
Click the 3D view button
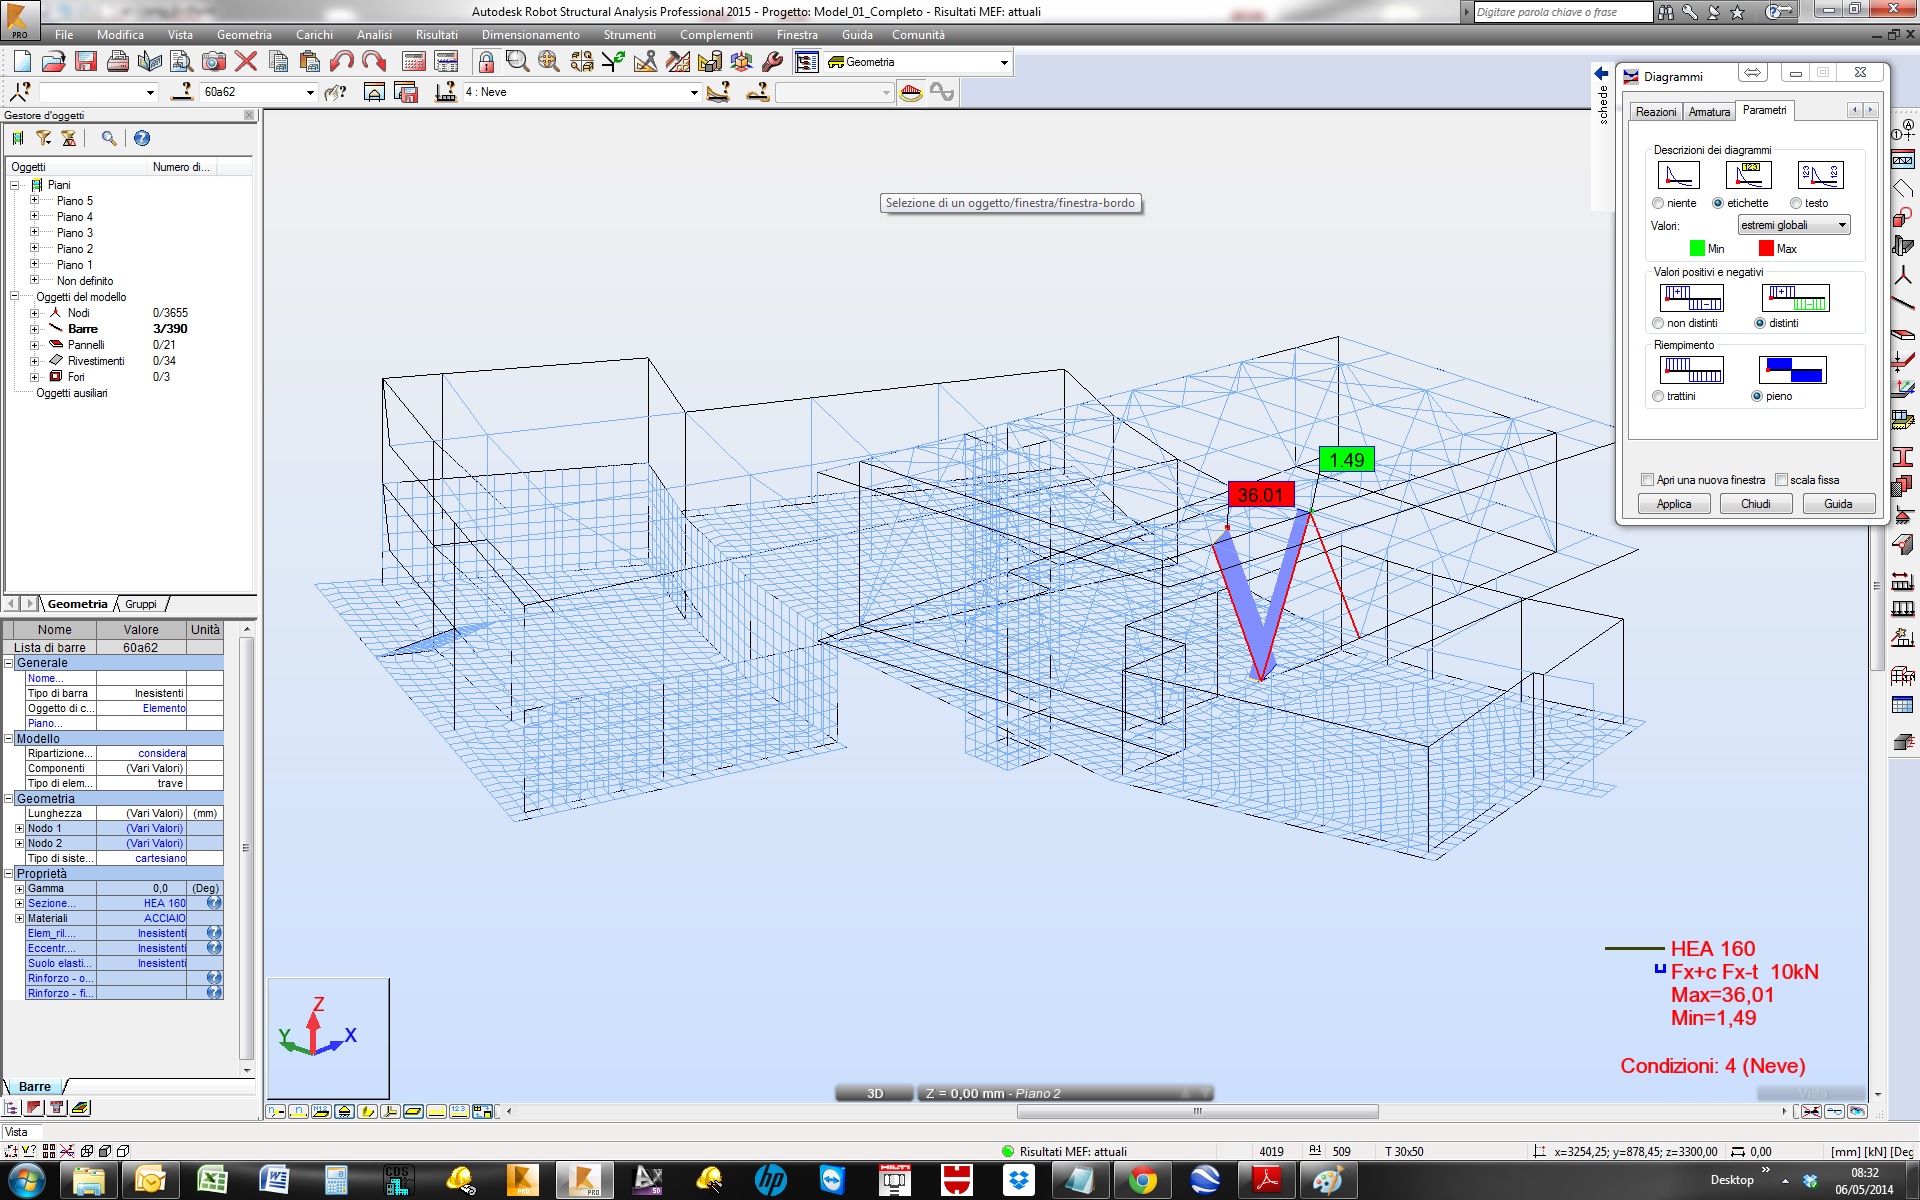click(x=874, y=1093)
